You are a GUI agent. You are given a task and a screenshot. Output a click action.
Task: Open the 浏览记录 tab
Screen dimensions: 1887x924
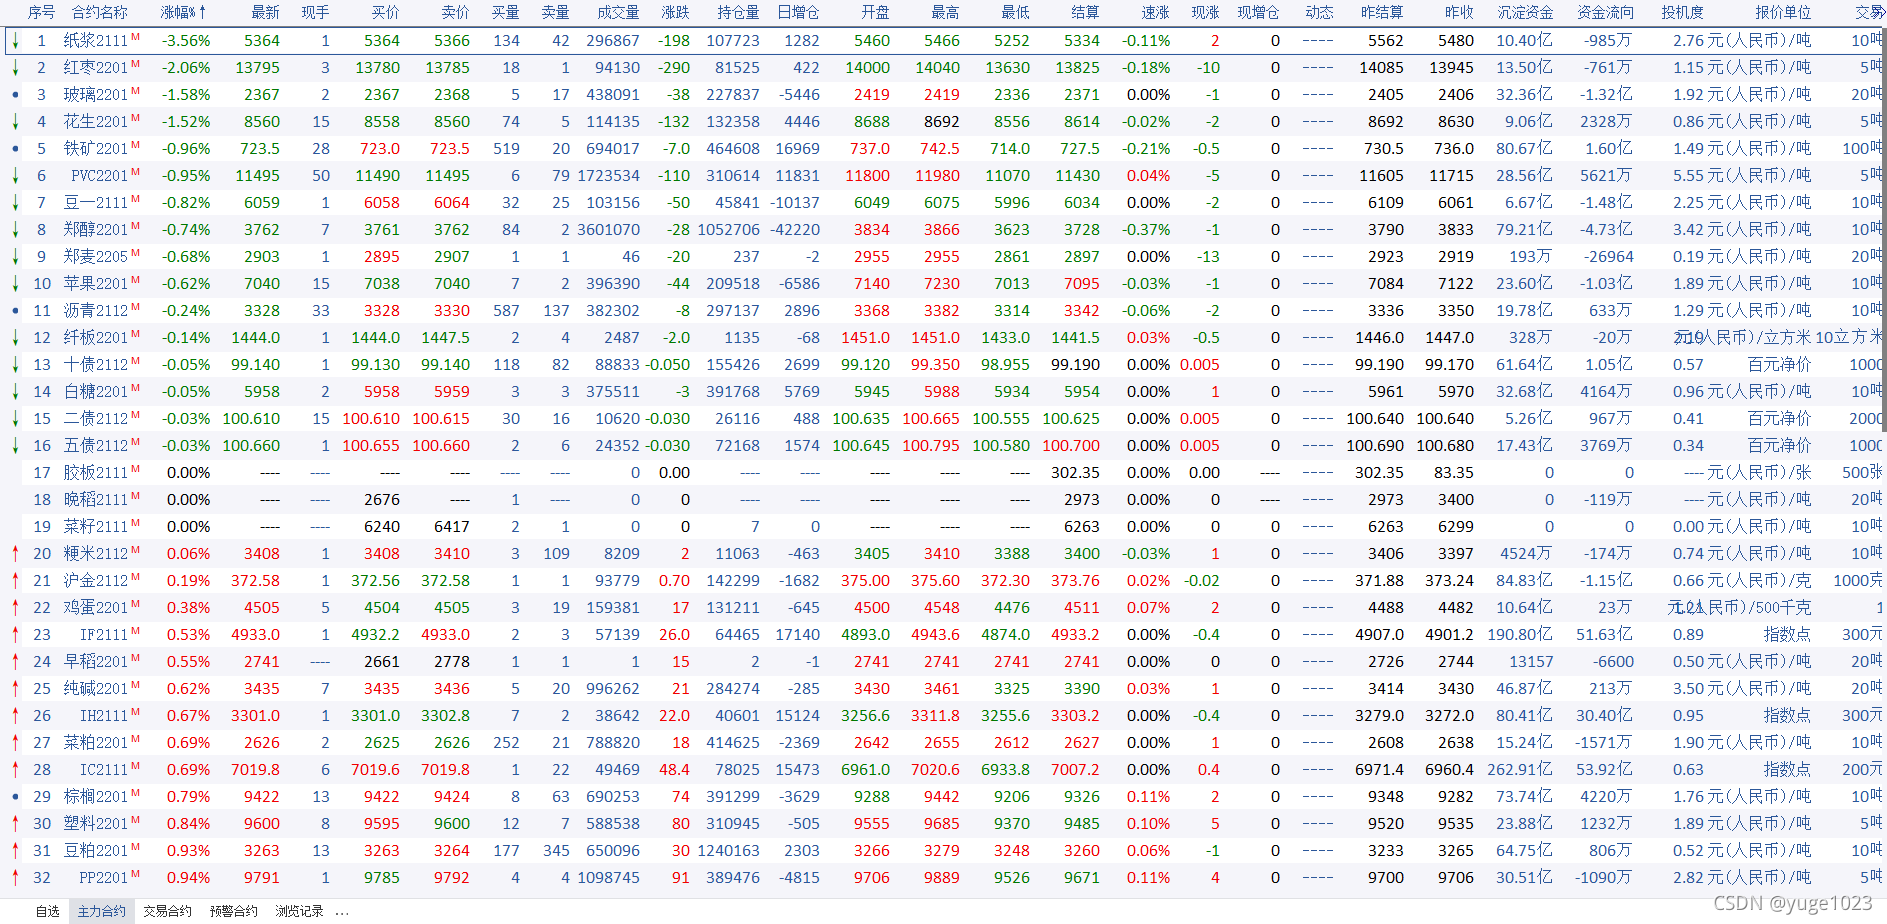[299, 911]
